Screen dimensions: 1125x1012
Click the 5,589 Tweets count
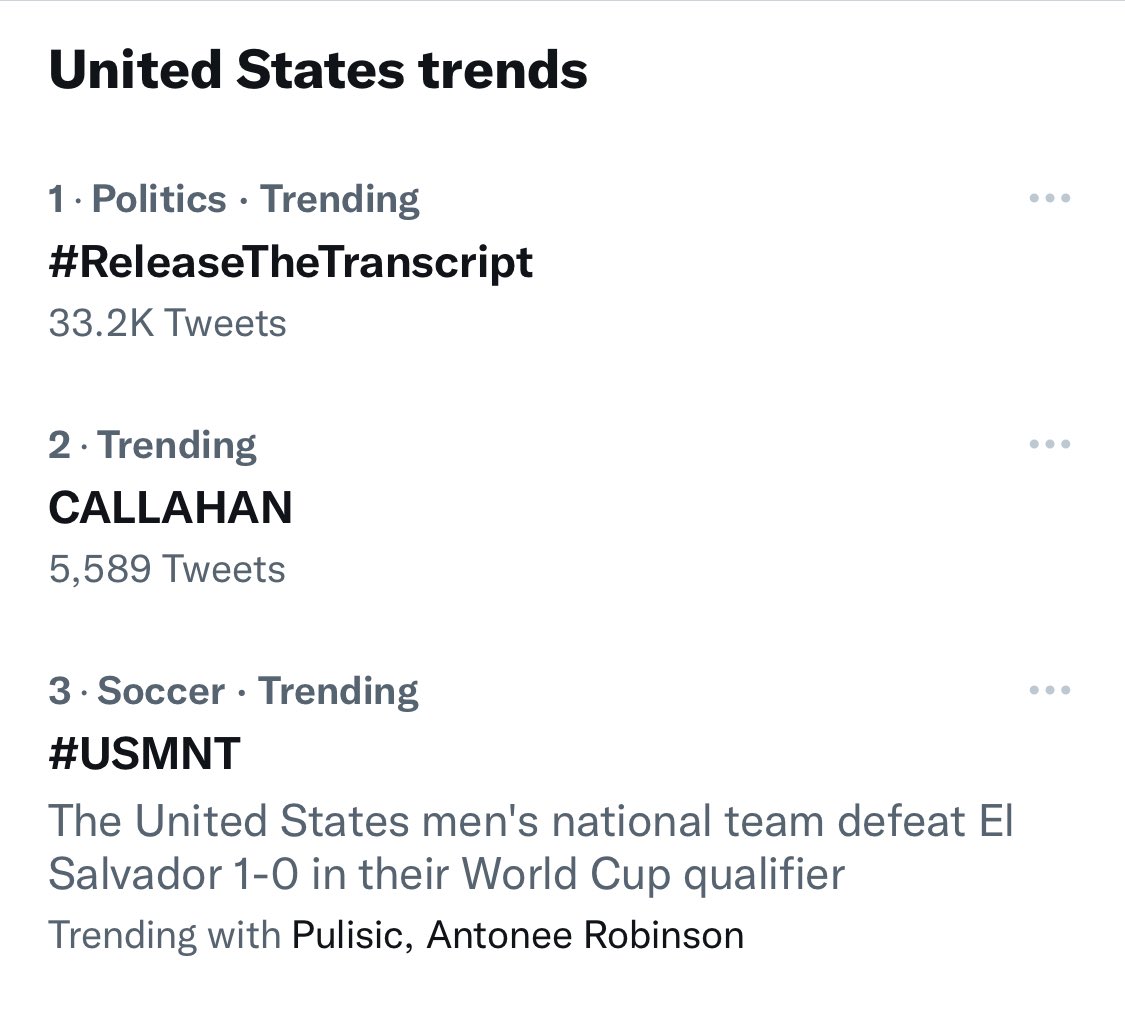click(167, 569)
